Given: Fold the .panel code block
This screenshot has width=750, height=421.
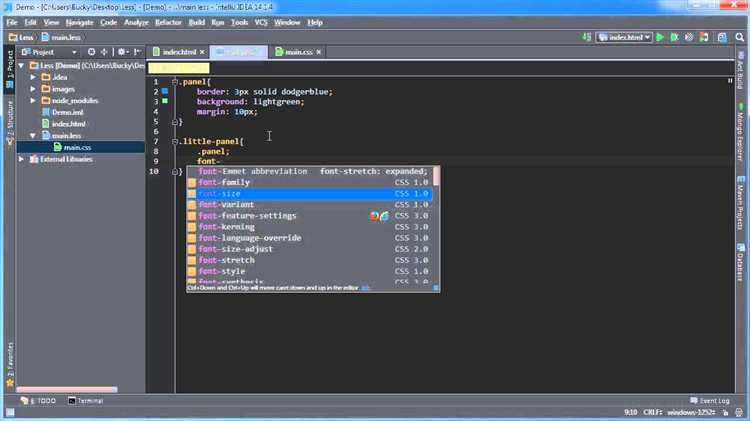Looking at the screenshot, I should pos(176,81).
